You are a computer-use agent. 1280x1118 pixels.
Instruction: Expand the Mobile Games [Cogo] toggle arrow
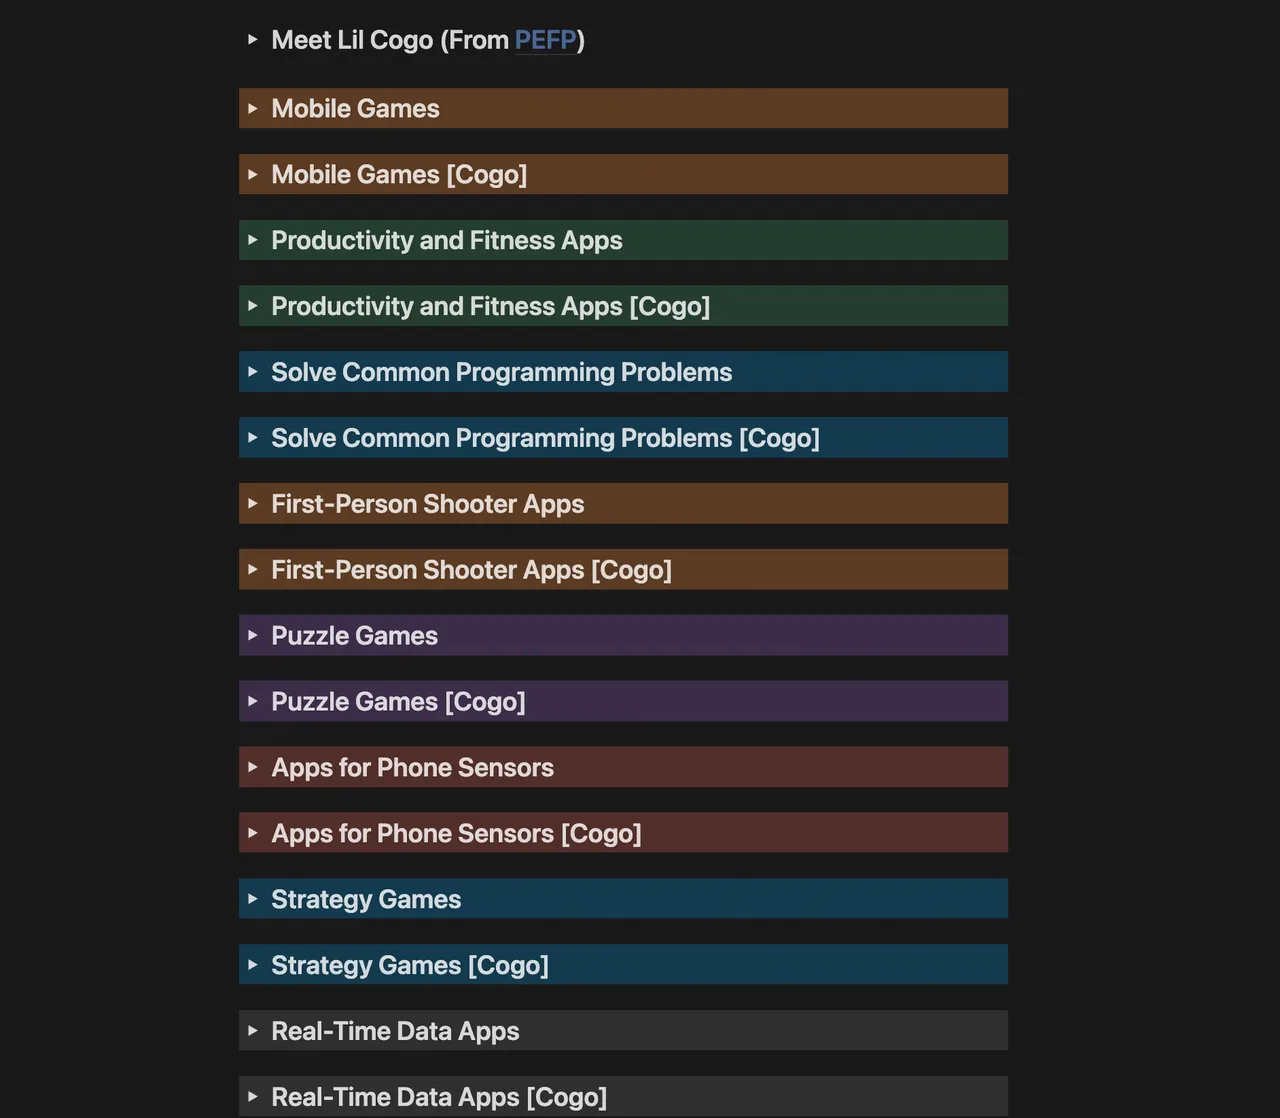pos(253,174)
